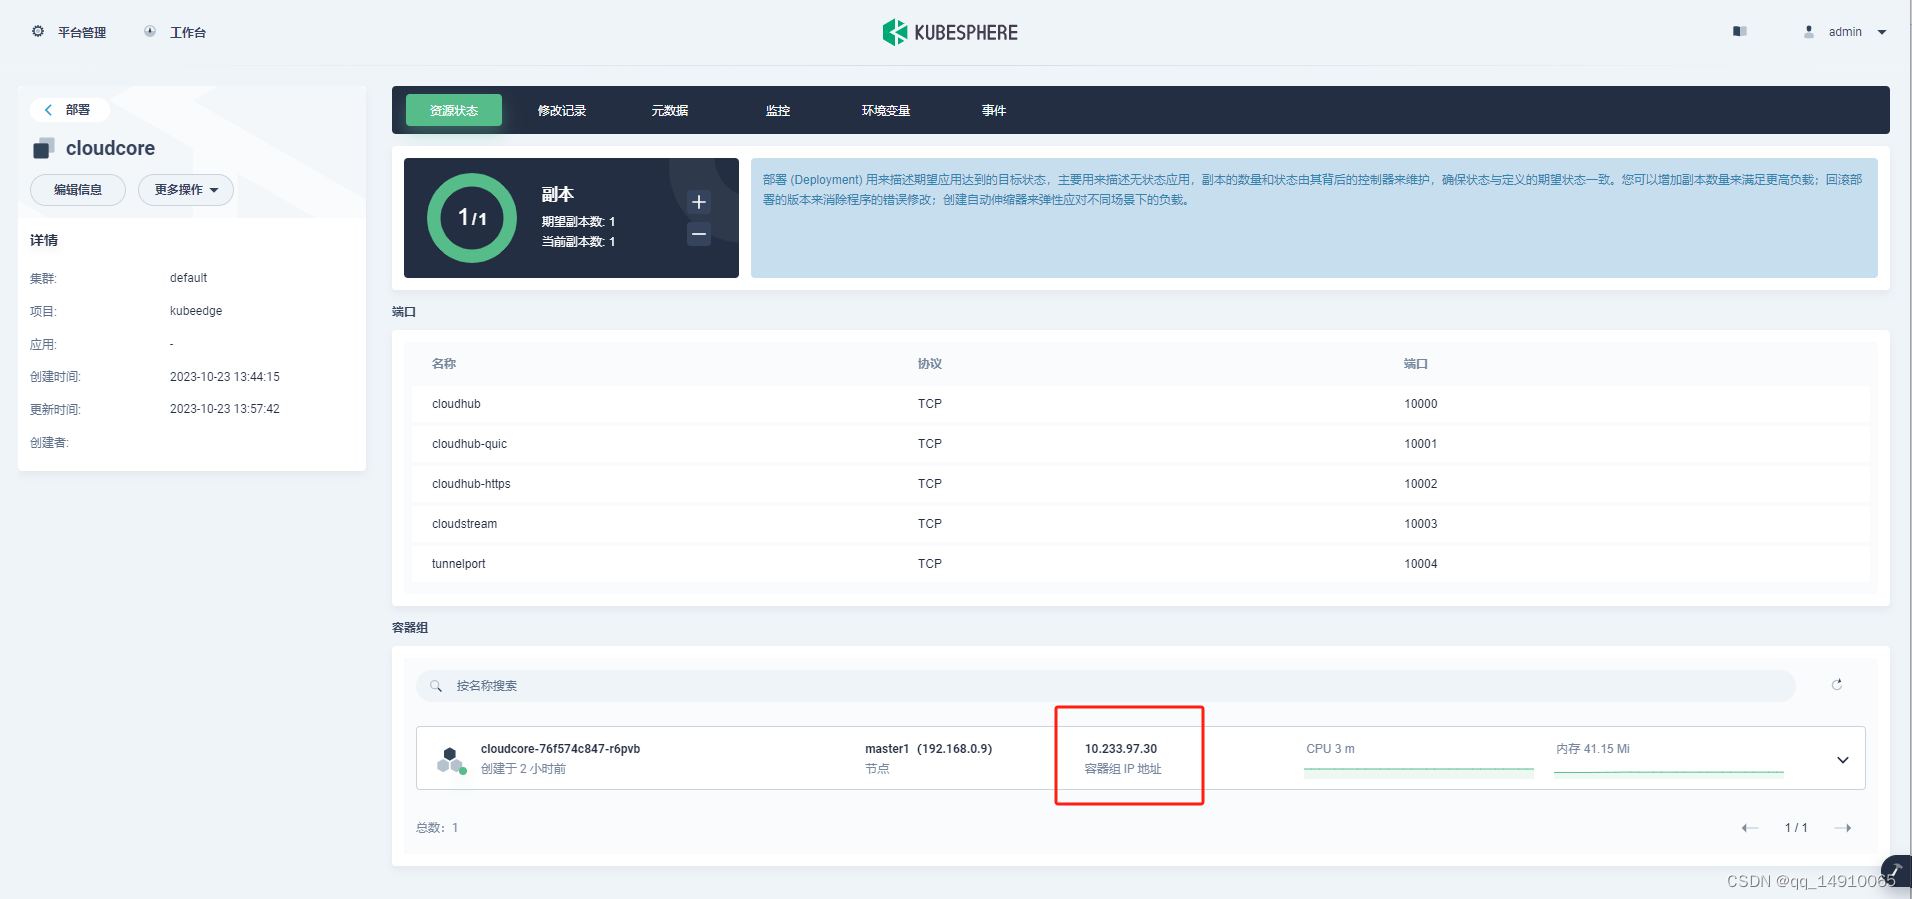Select the cloudhub-quic port name
Image resolution: width=1912 pixels, height=899 pixels.
[469, 444]
